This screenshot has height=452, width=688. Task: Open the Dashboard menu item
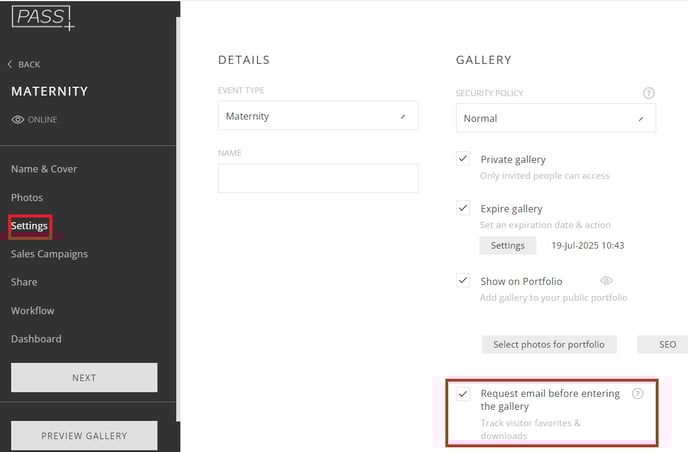36,339
